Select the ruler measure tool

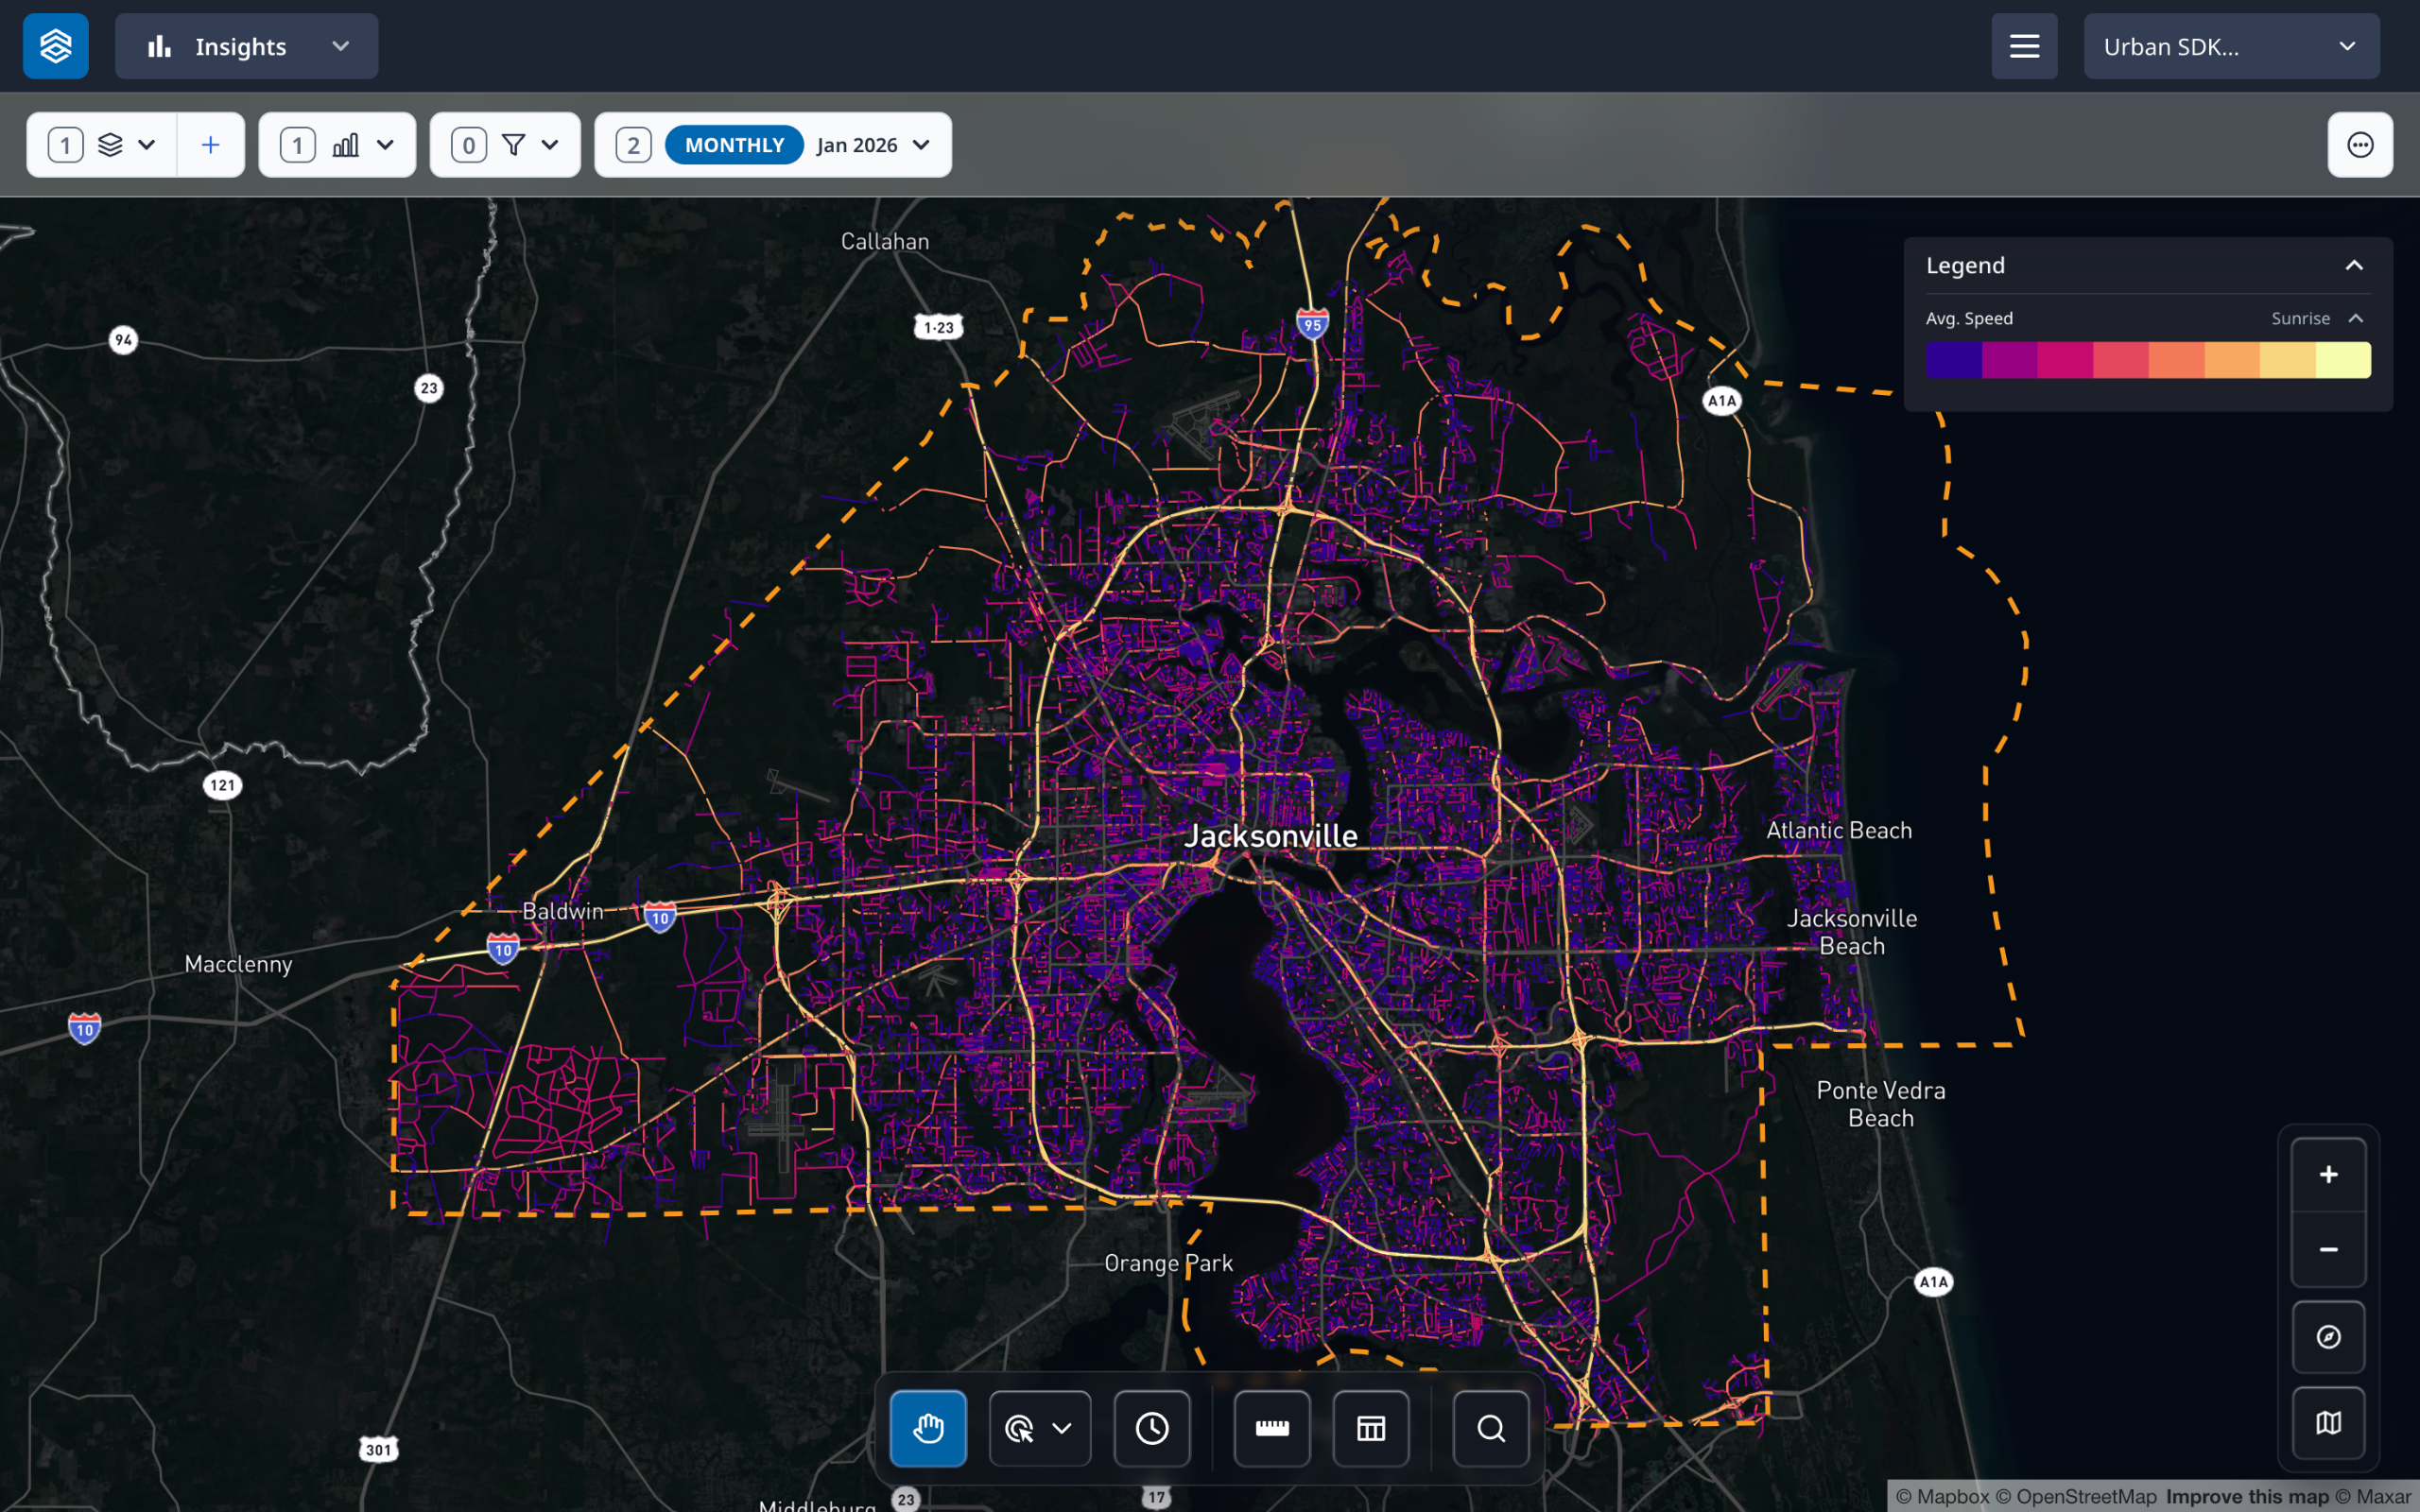tap(1271, 1428)
